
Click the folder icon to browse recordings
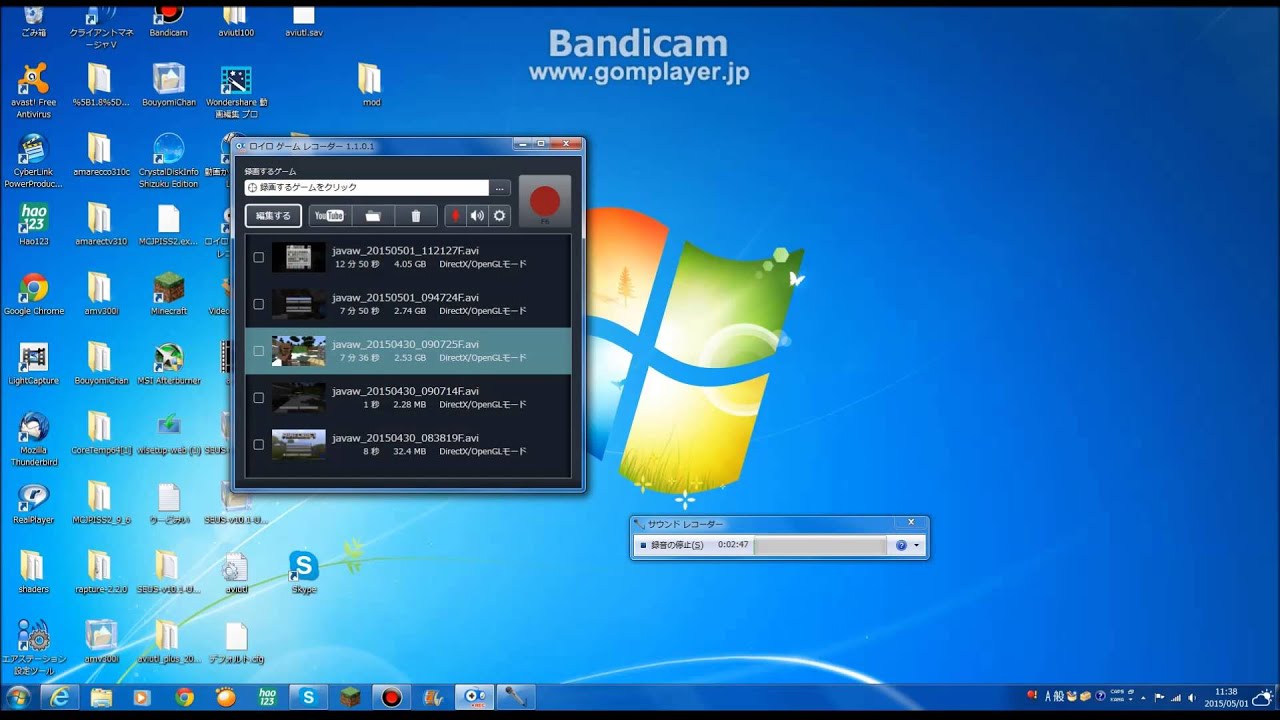pos(373,215)
